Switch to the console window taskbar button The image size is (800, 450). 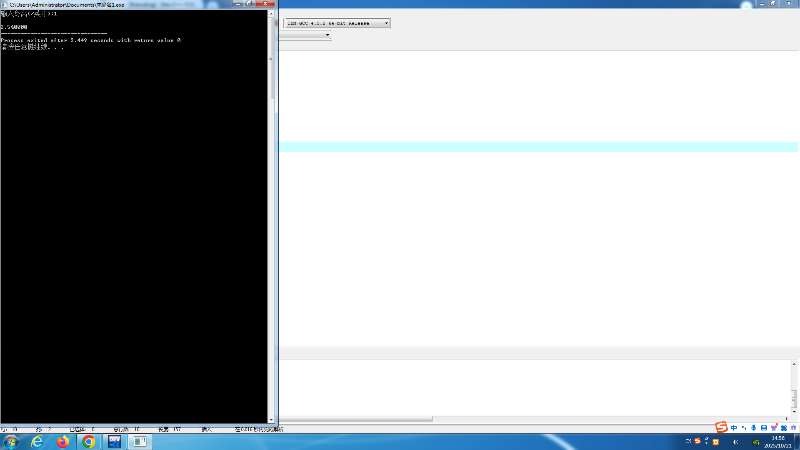[x=140, y=442]
